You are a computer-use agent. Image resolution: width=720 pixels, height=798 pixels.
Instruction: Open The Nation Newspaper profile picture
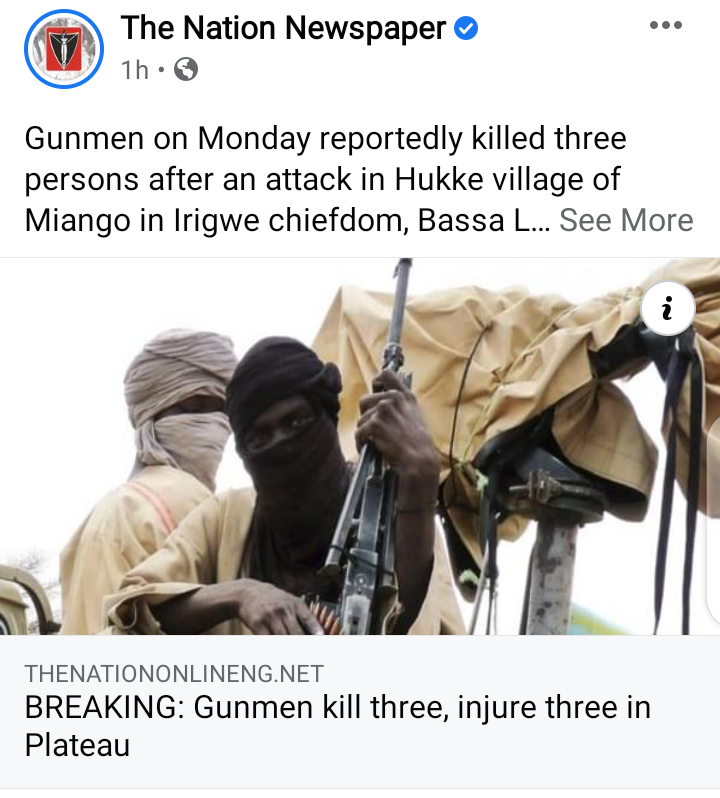tap(64, 49)
